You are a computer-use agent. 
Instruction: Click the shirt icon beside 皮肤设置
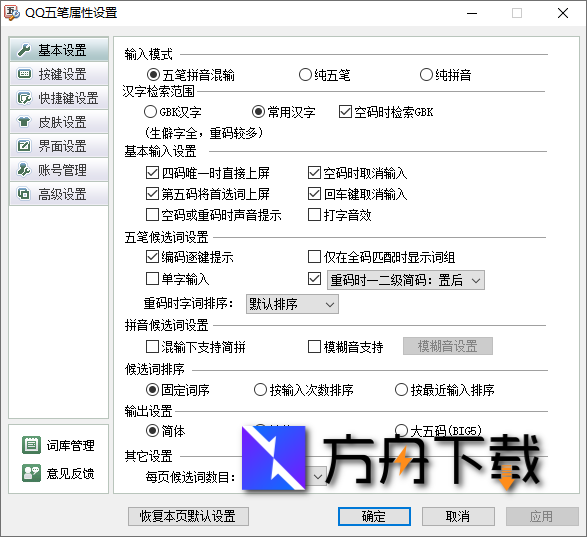(25, 122)
